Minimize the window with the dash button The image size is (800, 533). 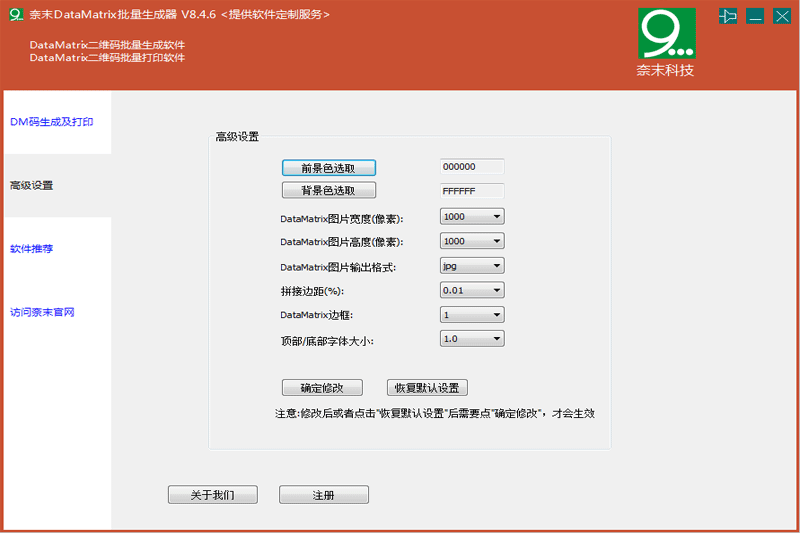[x=755, y=16]
